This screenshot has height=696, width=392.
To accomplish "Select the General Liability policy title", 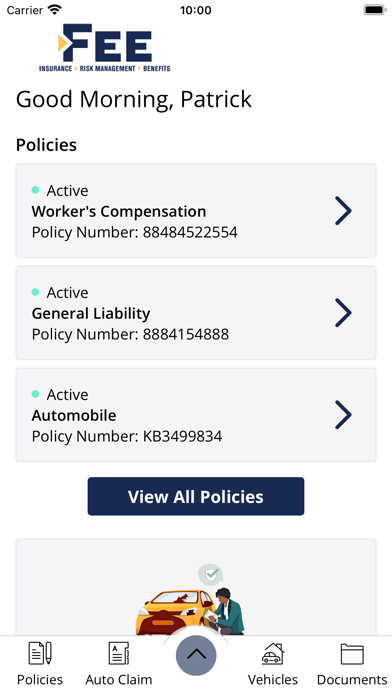I will click(91, 313).
